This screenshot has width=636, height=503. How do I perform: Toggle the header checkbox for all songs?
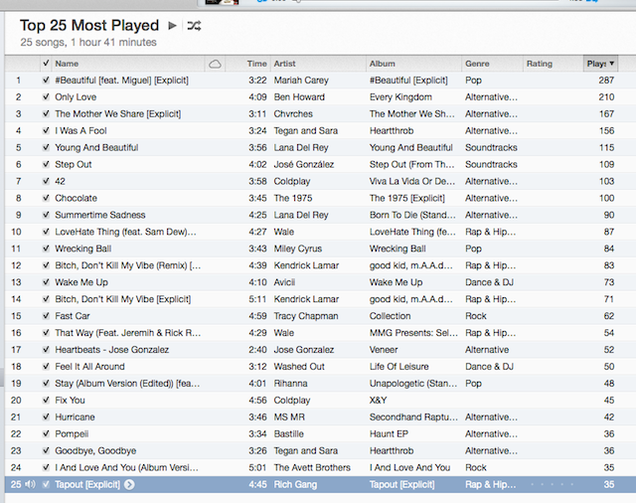pos(46,63)
